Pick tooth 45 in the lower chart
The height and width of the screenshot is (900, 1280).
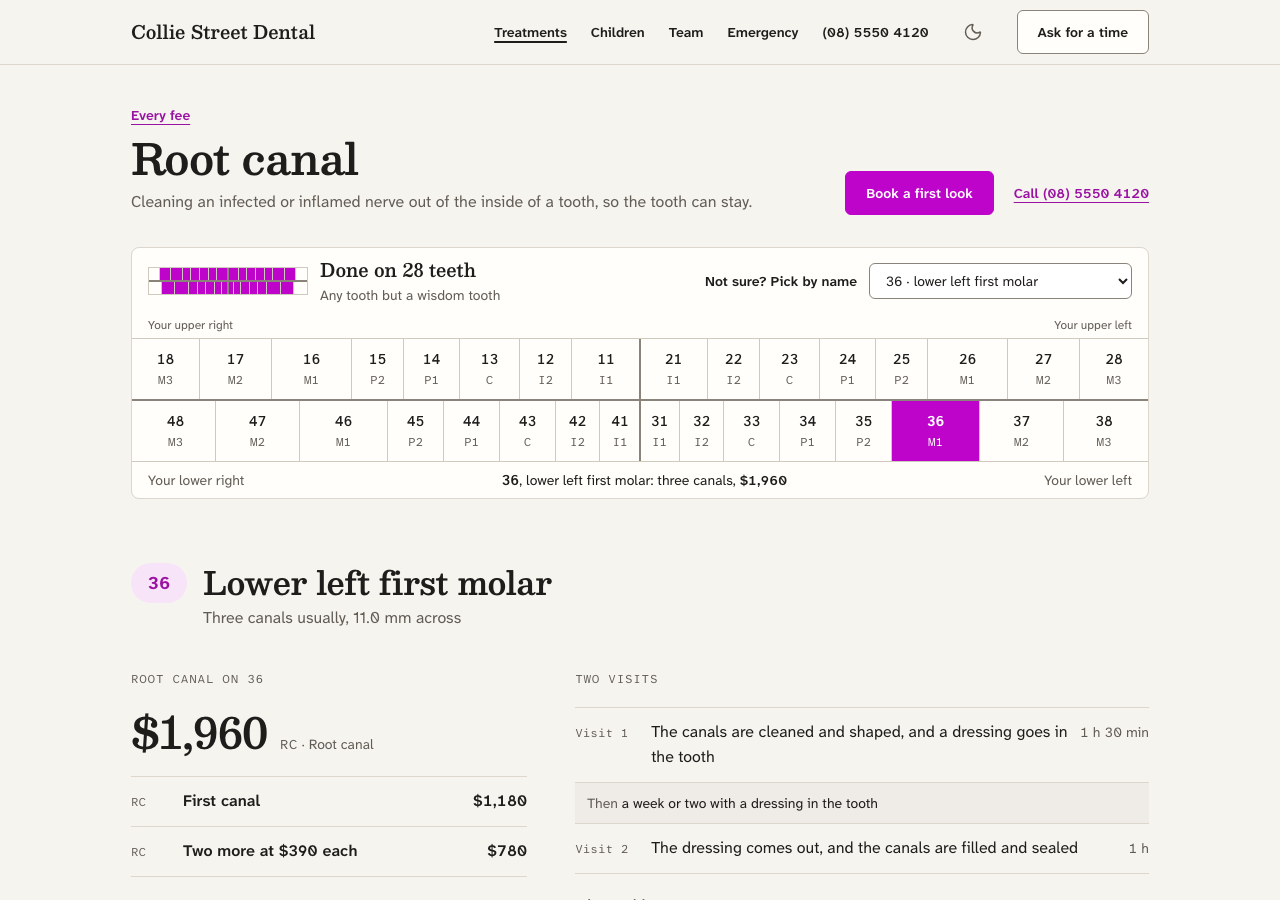pos(416,431)
